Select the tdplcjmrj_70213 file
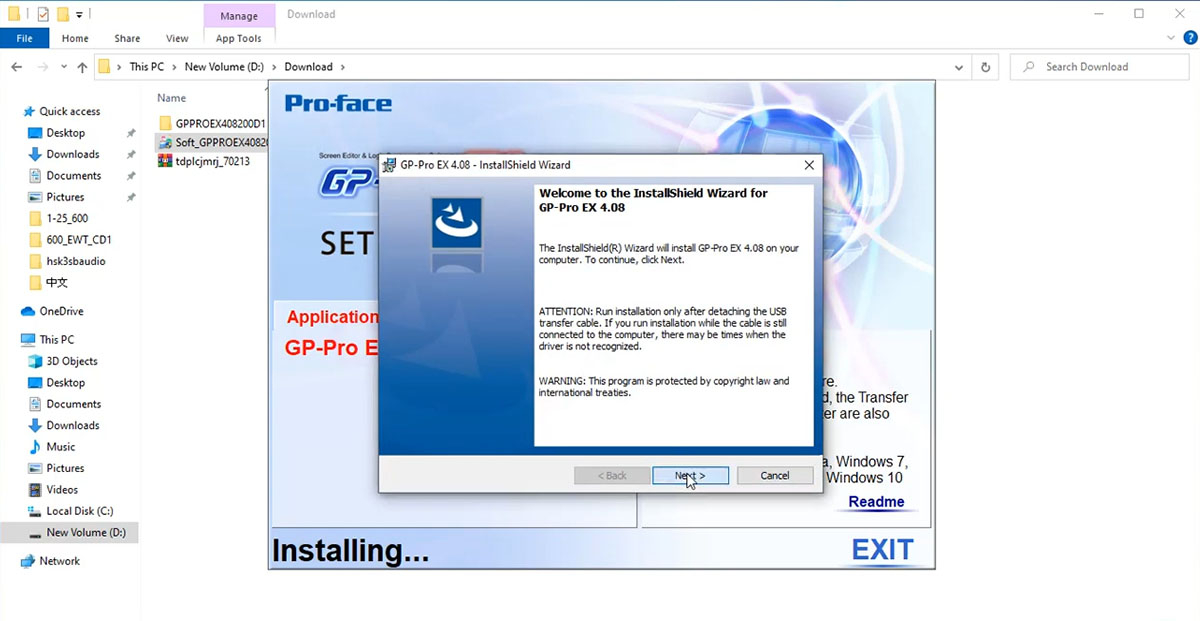This screenshot has width=1200, height=621. tap(212, 161)
